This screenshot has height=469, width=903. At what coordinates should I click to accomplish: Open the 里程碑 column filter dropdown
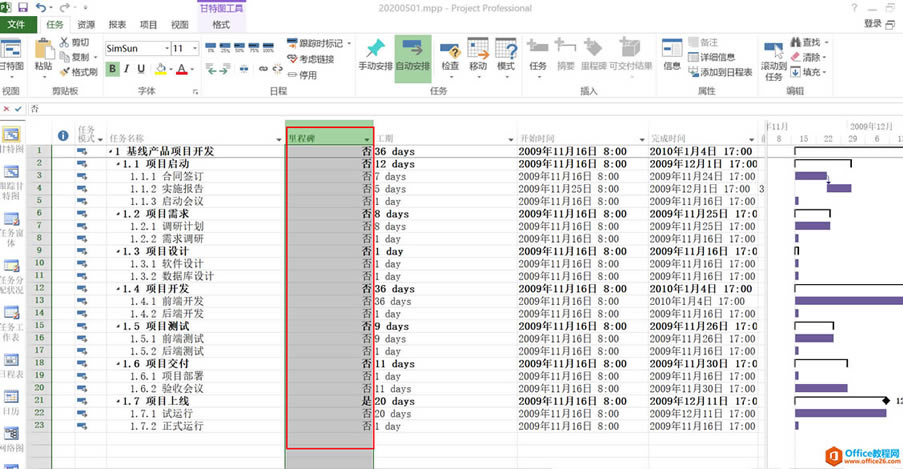tap(366, 138)
